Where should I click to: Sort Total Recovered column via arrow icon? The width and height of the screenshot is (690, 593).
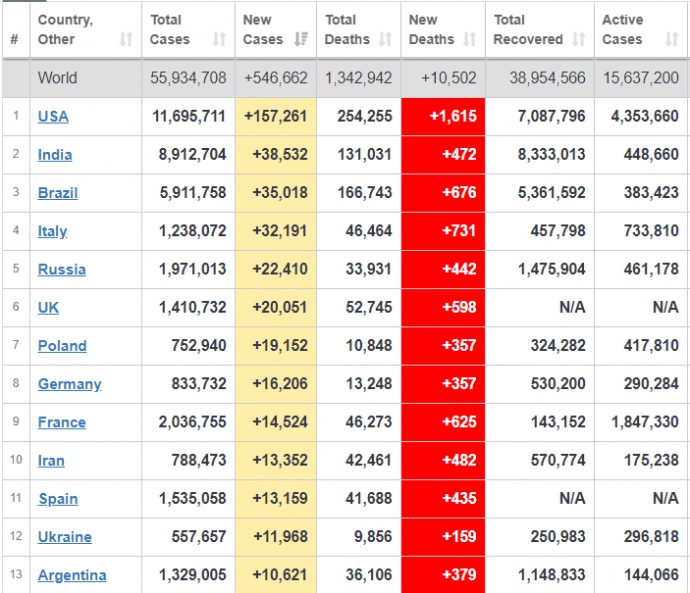(578, 40)
